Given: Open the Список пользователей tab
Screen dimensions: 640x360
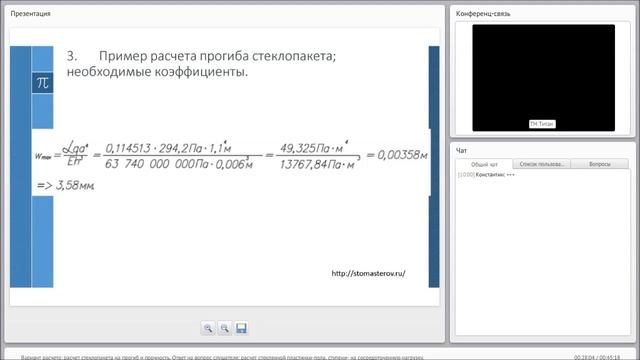Looking at the screenshot, I should [x=542, y=164].
